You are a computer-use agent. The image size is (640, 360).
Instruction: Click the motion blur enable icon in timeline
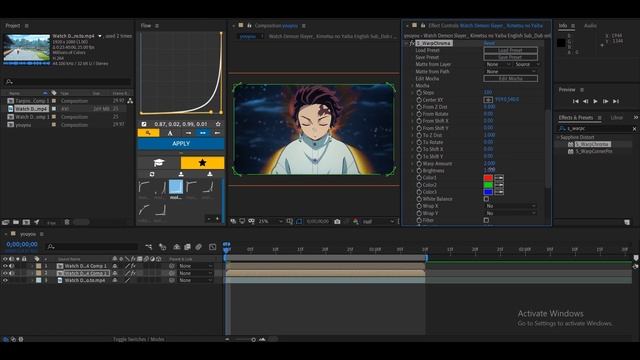[198, 247]
